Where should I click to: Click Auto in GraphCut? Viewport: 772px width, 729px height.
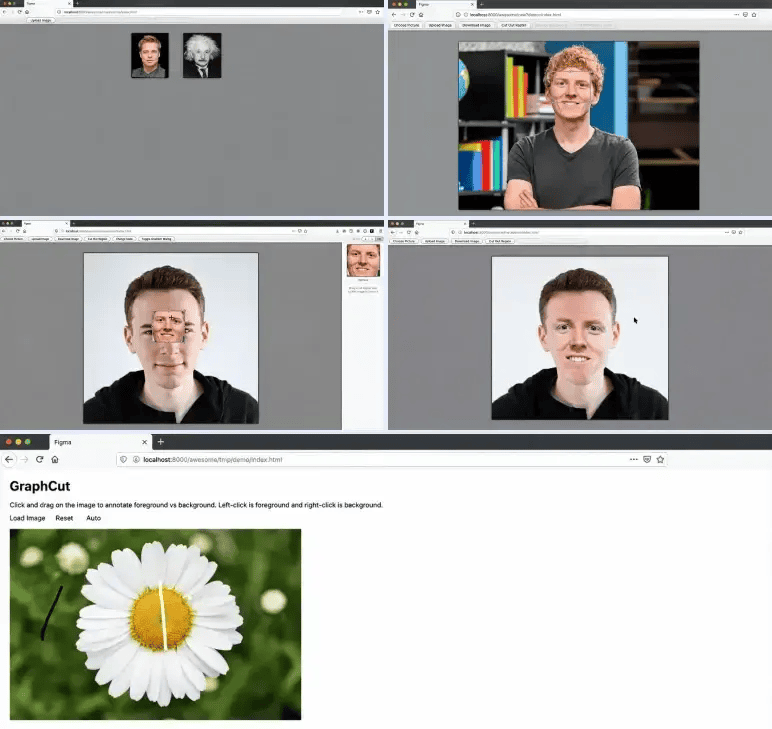point(94,518)
